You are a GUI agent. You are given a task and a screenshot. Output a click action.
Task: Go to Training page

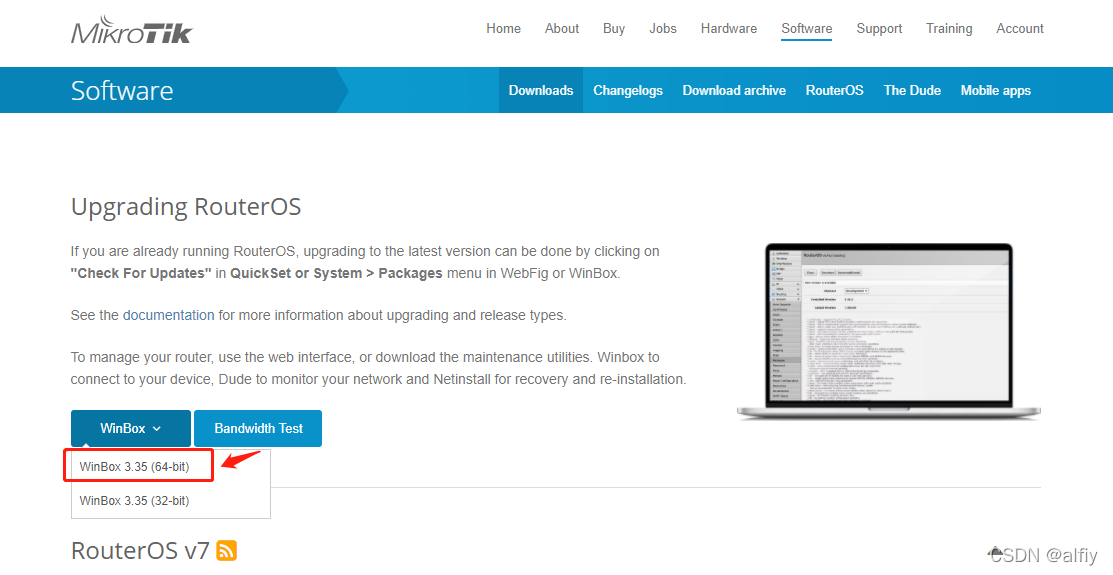[x=949, y=28]
